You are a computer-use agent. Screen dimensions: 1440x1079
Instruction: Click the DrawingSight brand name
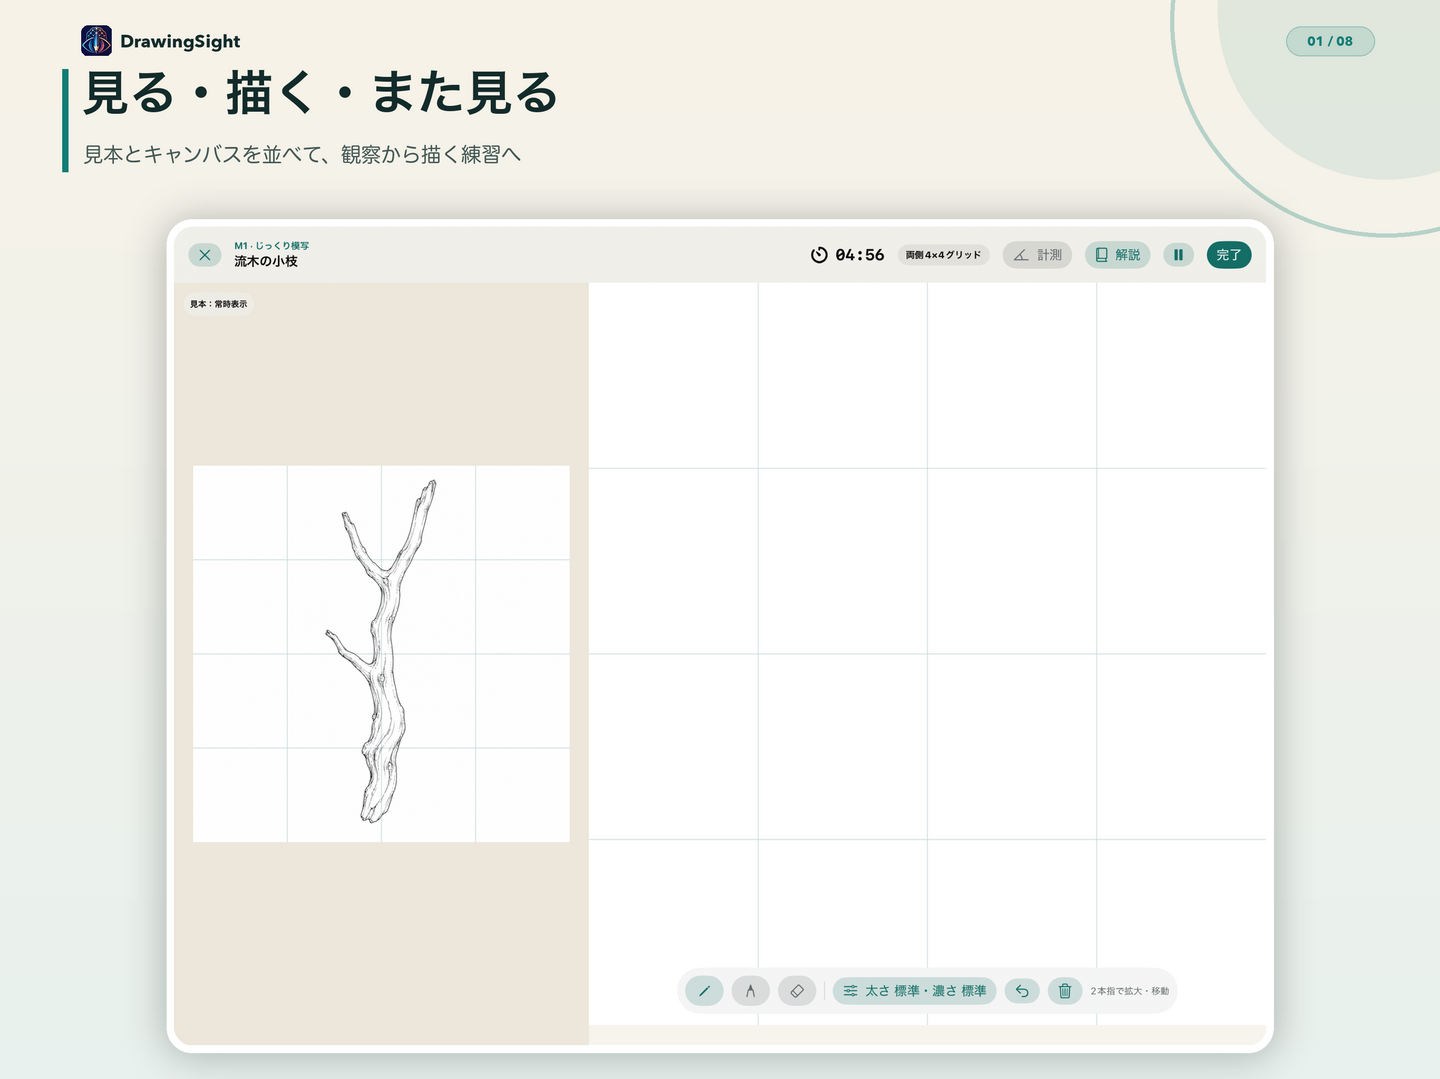pos(180,41)
